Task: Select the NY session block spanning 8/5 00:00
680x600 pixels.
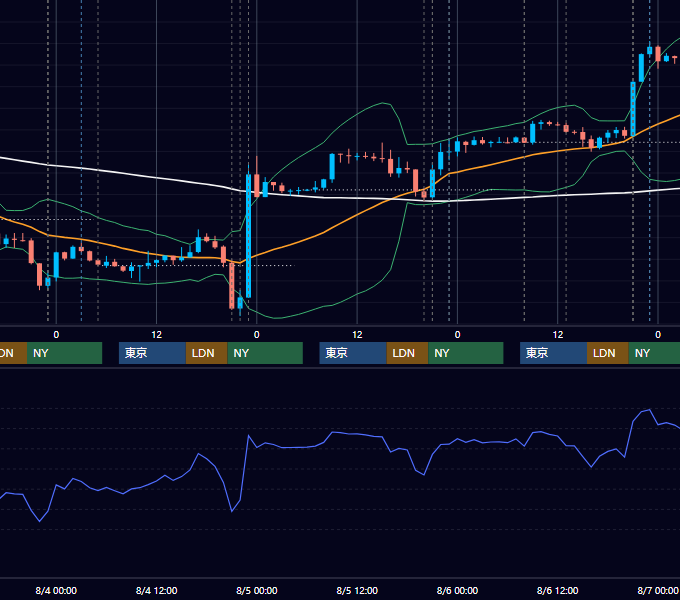Action: 265,353
